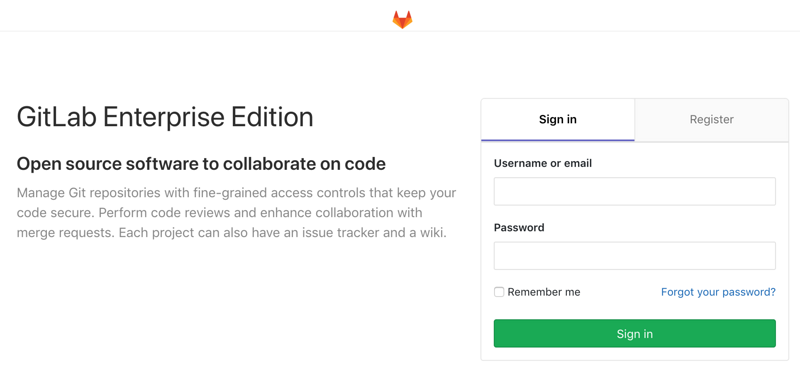Start password recovery via the blue link
This screenshot has height=377, width=800.
[x=718, y=292]
